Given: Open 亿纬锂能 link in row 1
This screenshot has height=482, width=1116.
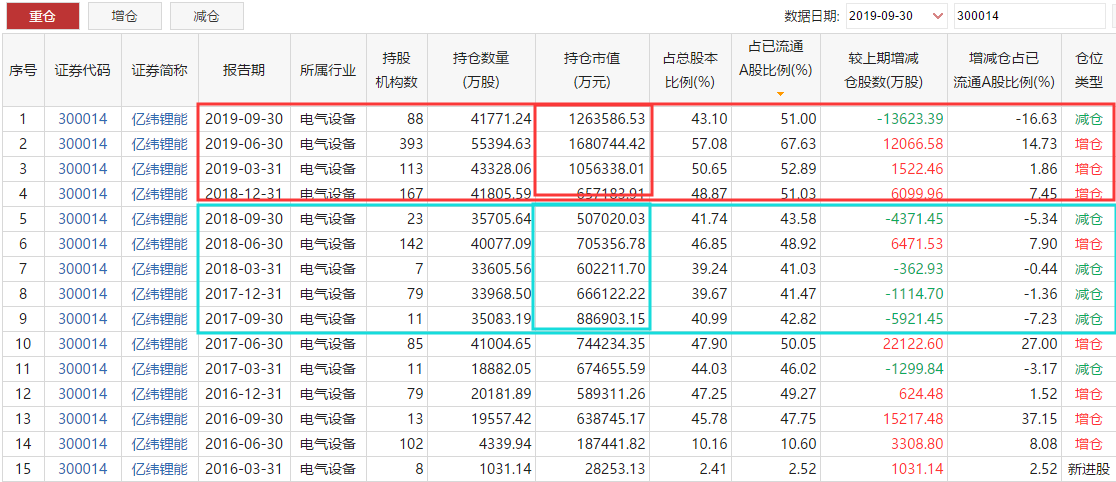Looking at the screenshot, I should tap(159, 120).
